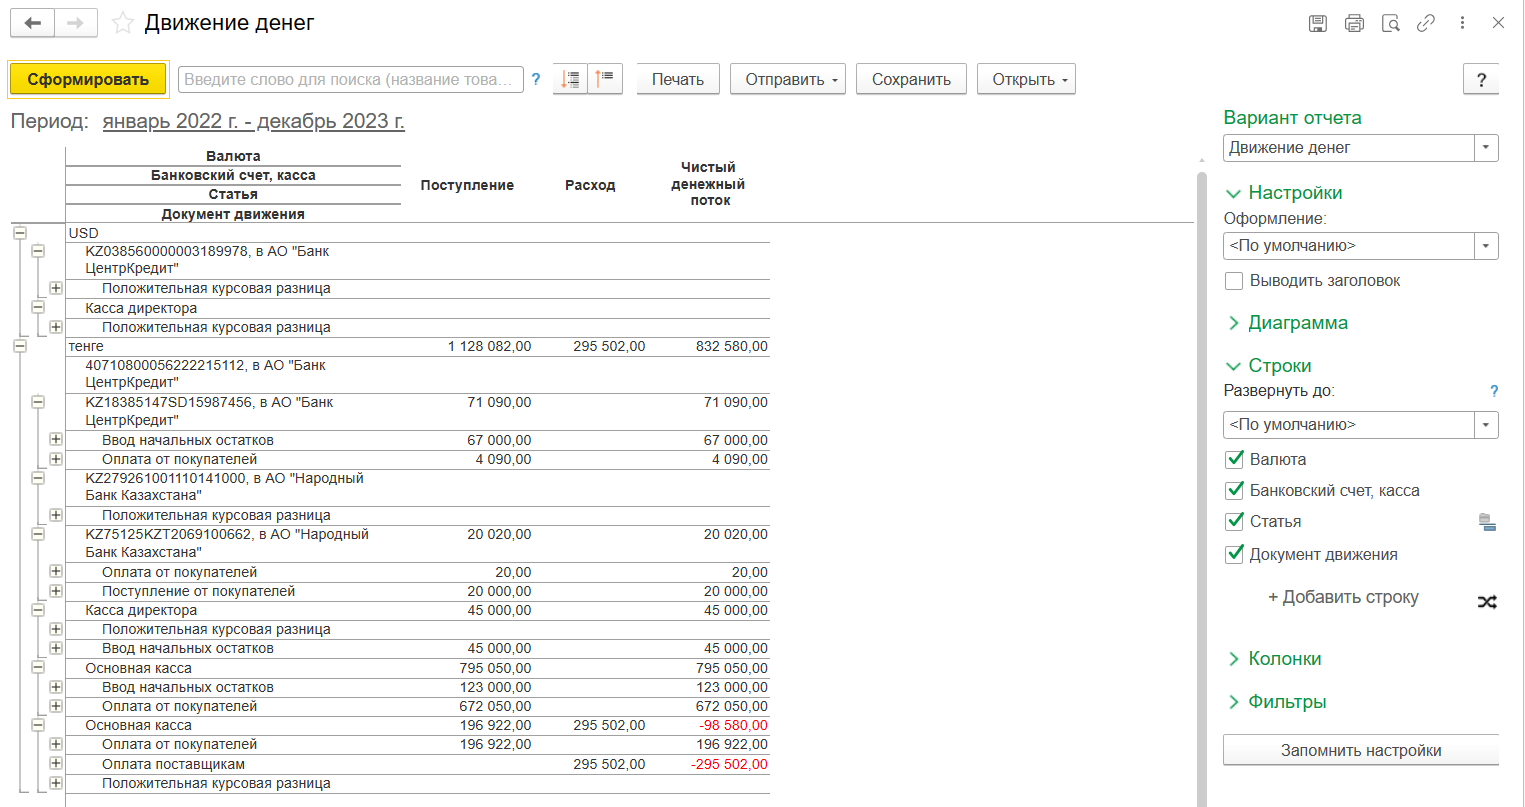Viewport: 1525px width, 807px height.
Task: Expand the Колонки section
Action: [x=1284, y=659]
